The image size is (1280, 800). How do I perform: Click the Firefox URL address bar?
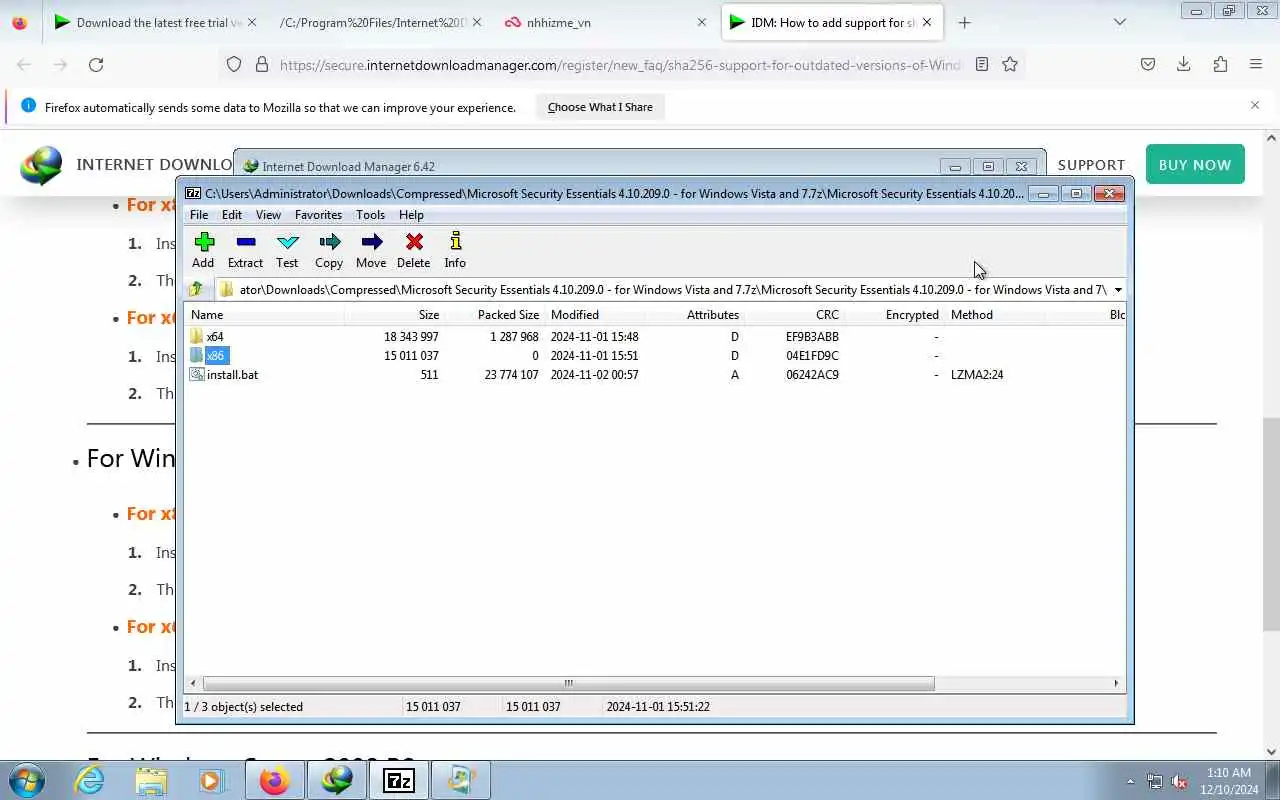coord(618,64)
